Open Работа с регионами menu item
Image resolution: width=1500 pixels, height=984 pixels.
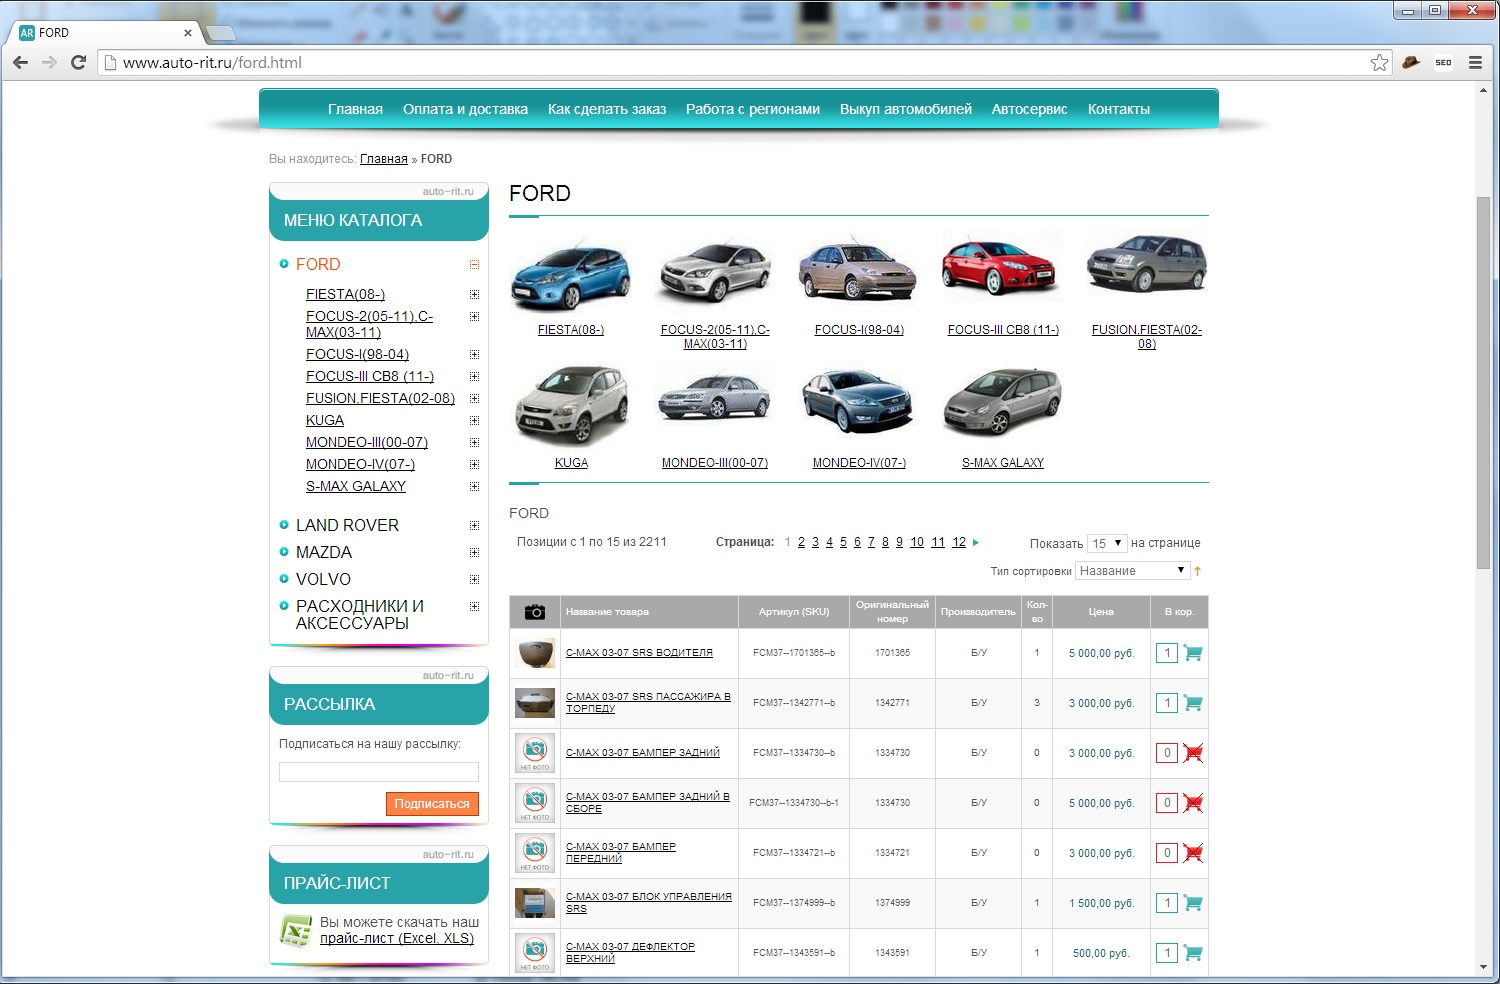(x=753, y=109)
